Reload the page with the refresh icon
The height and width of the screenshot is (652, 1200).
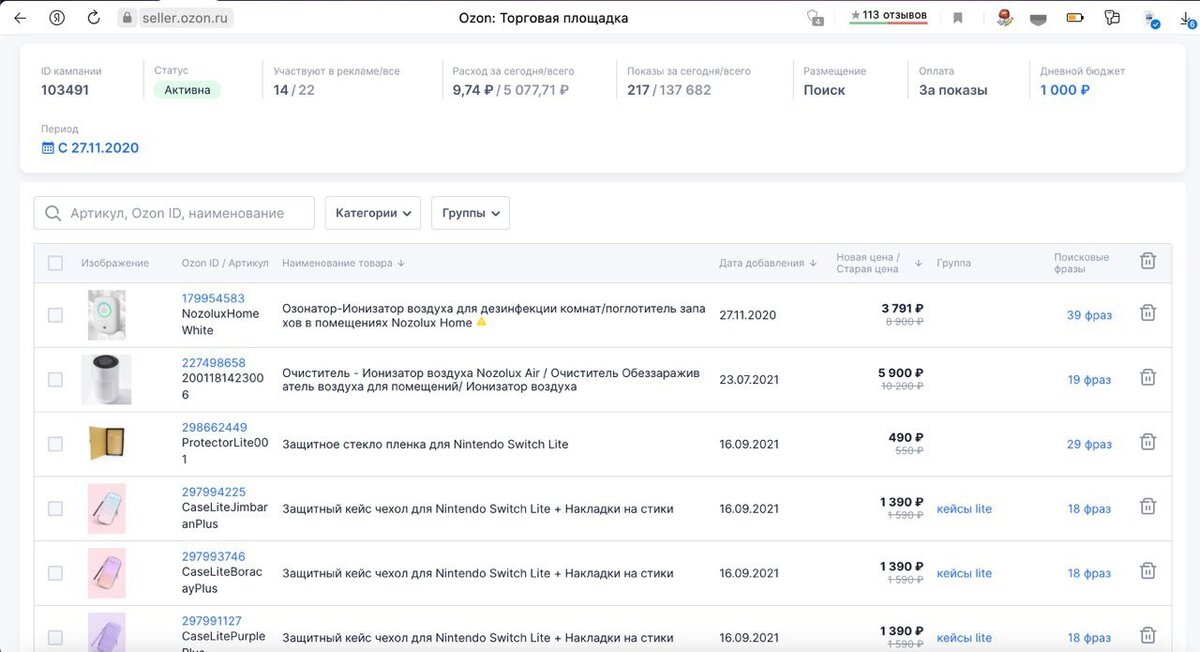(93, 18)
